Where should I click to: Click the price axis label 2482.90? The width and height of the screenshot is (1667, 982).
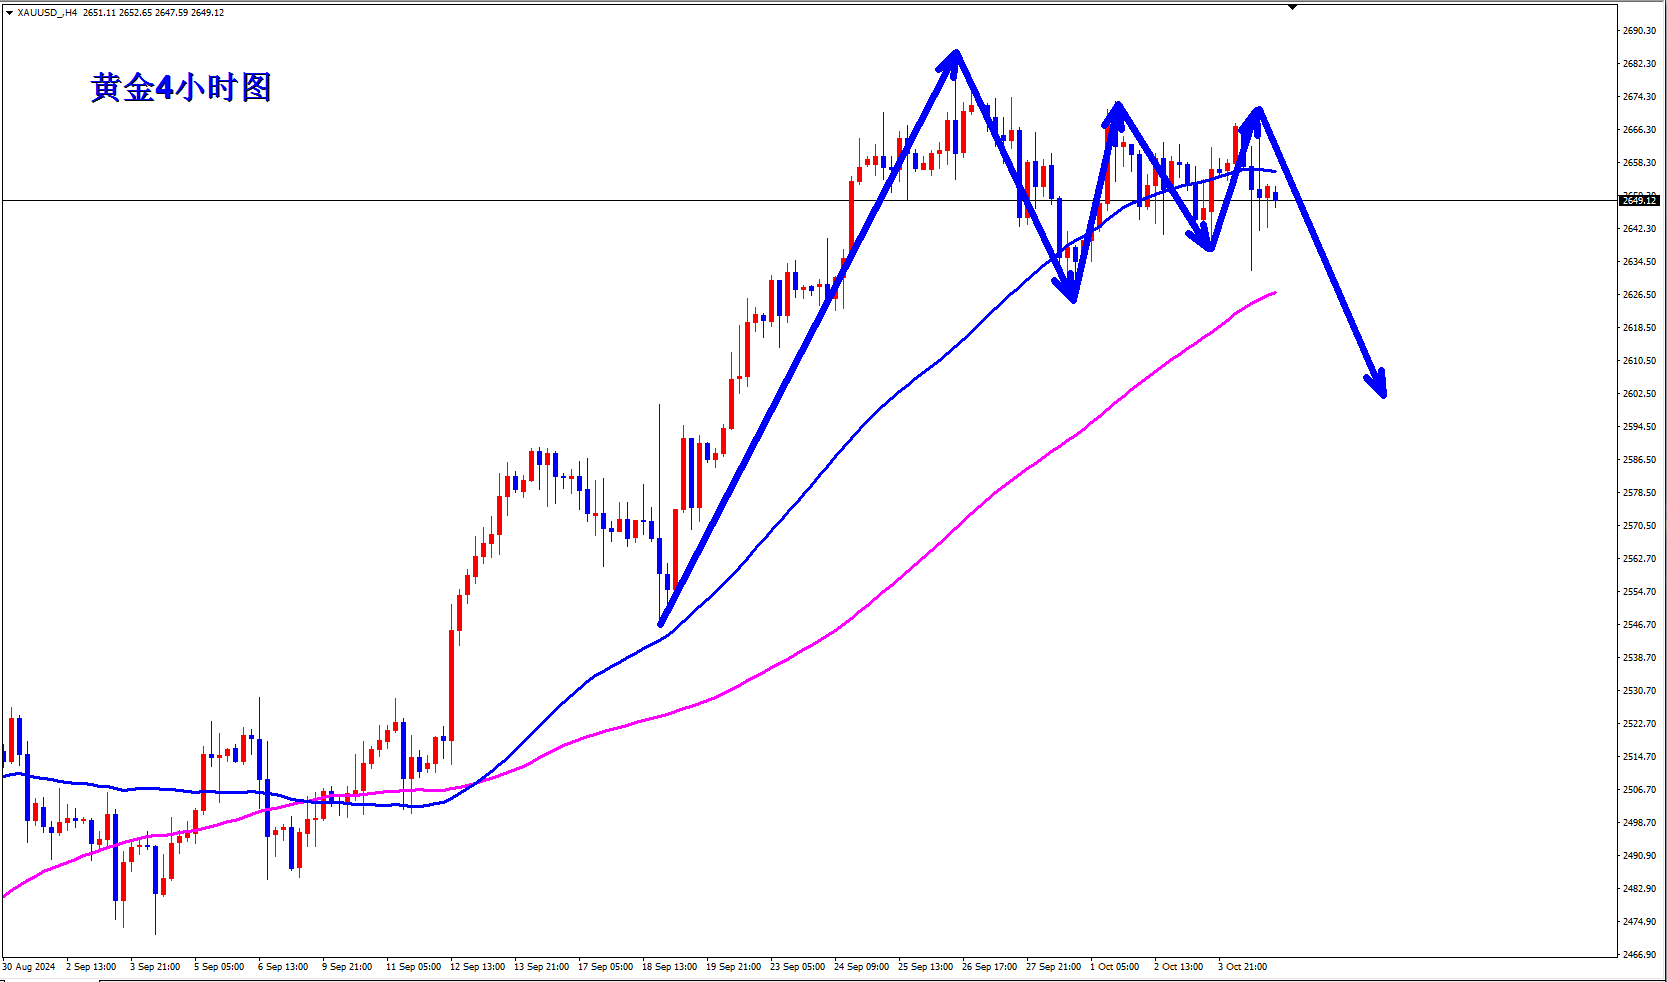[x=1639, y=889]
